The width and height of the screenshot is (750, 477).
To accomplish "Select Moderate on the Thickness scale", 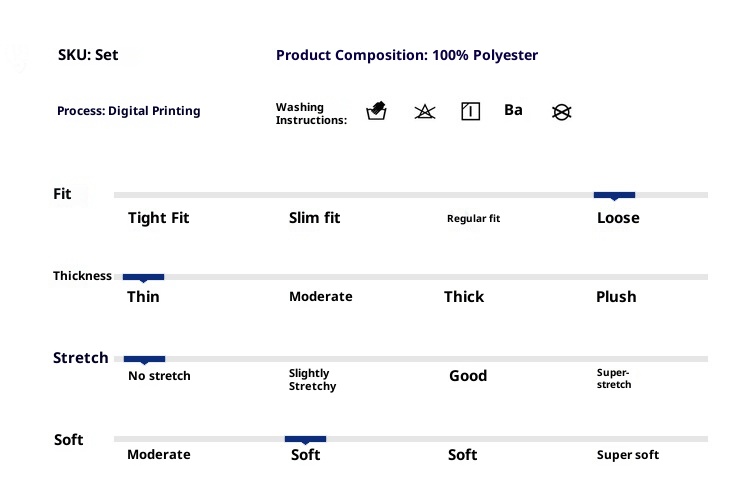I will coord(320,297).
